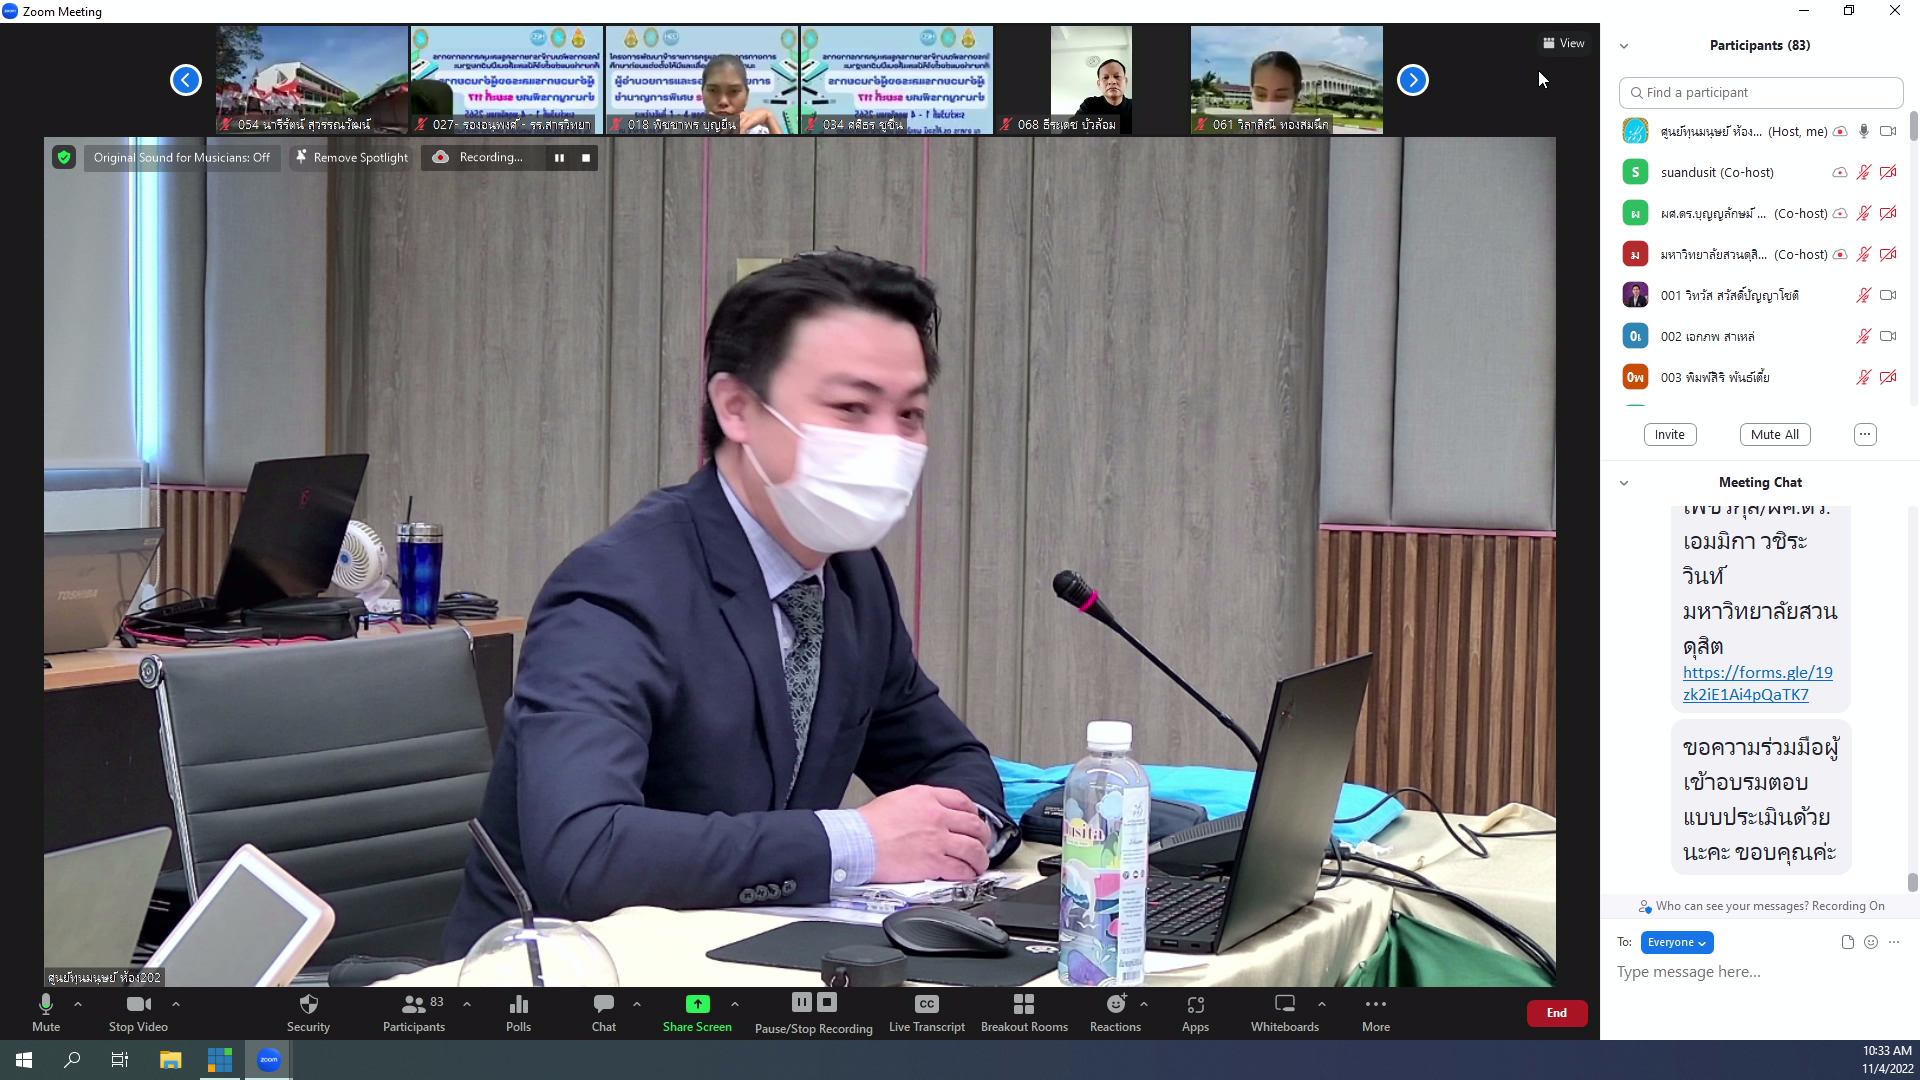This screenshot has width=1920, height=1080.
Task: Click the green encryption shield icon
Action: coord(64,157)
